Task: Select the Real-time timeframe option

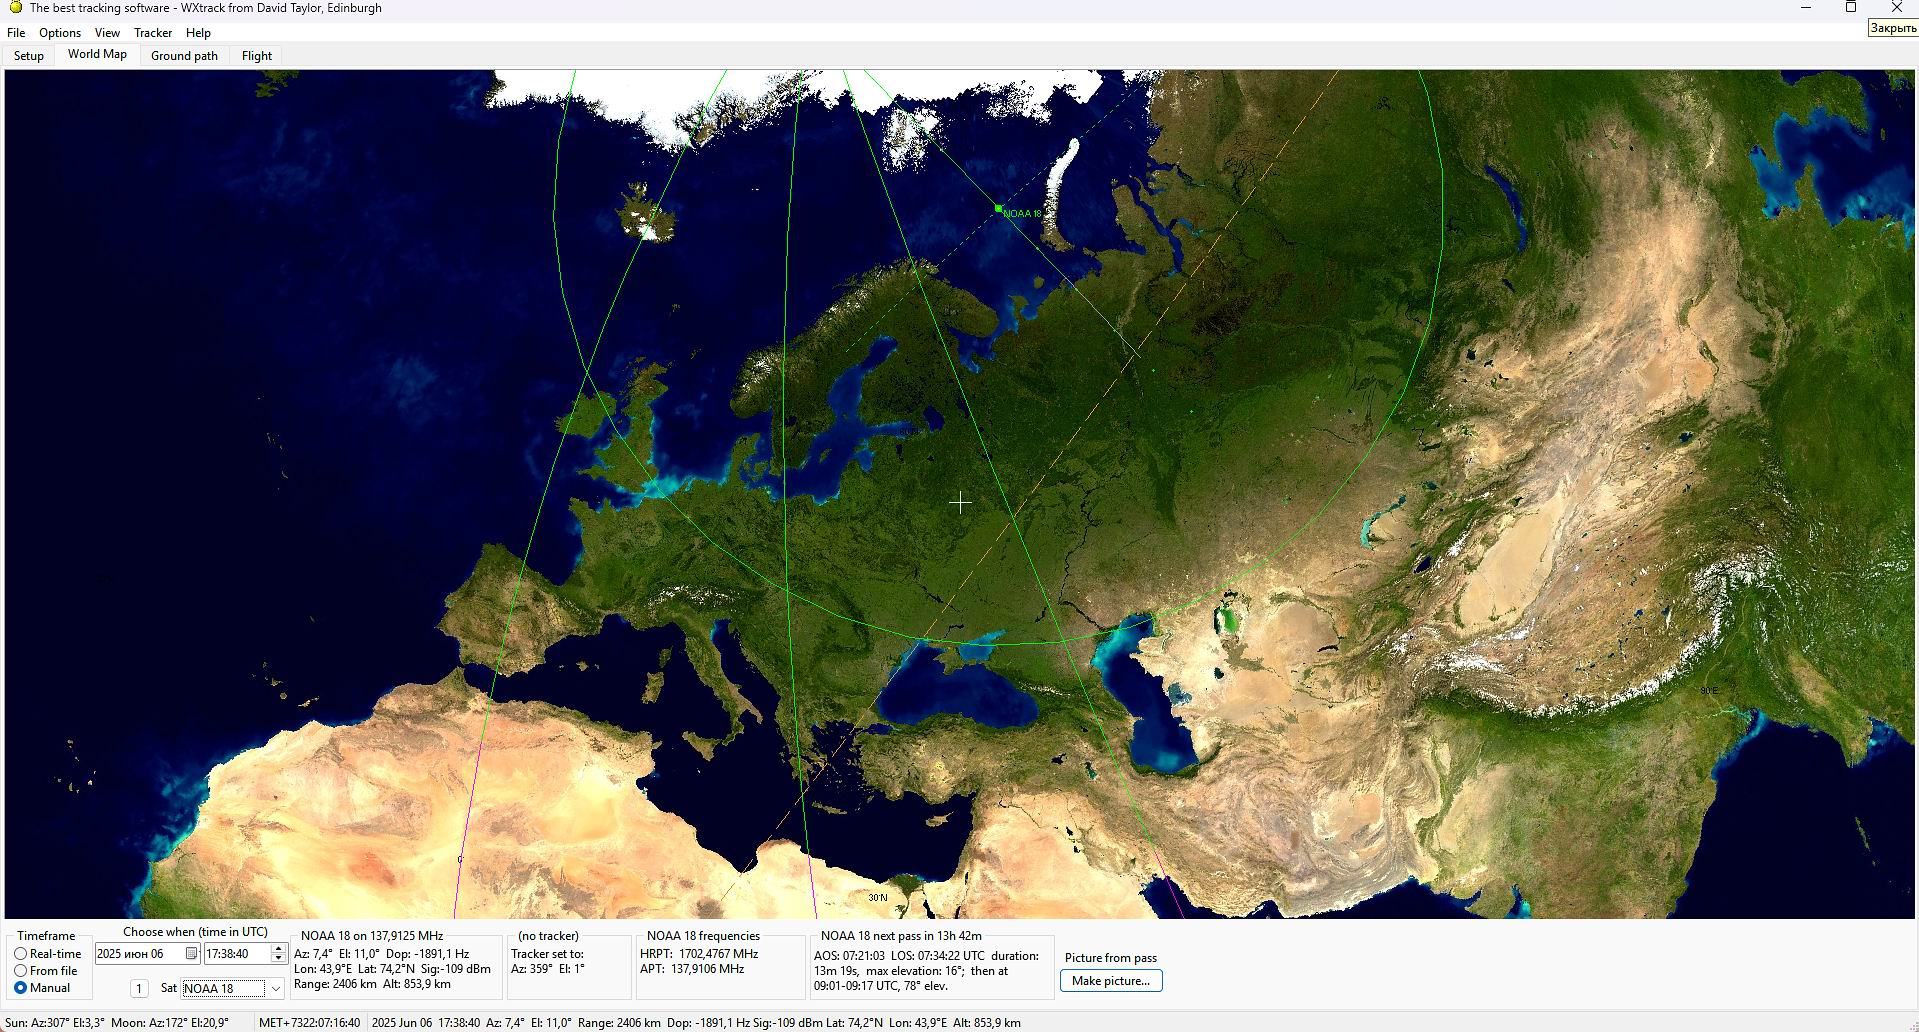Action: pos(21,954)
